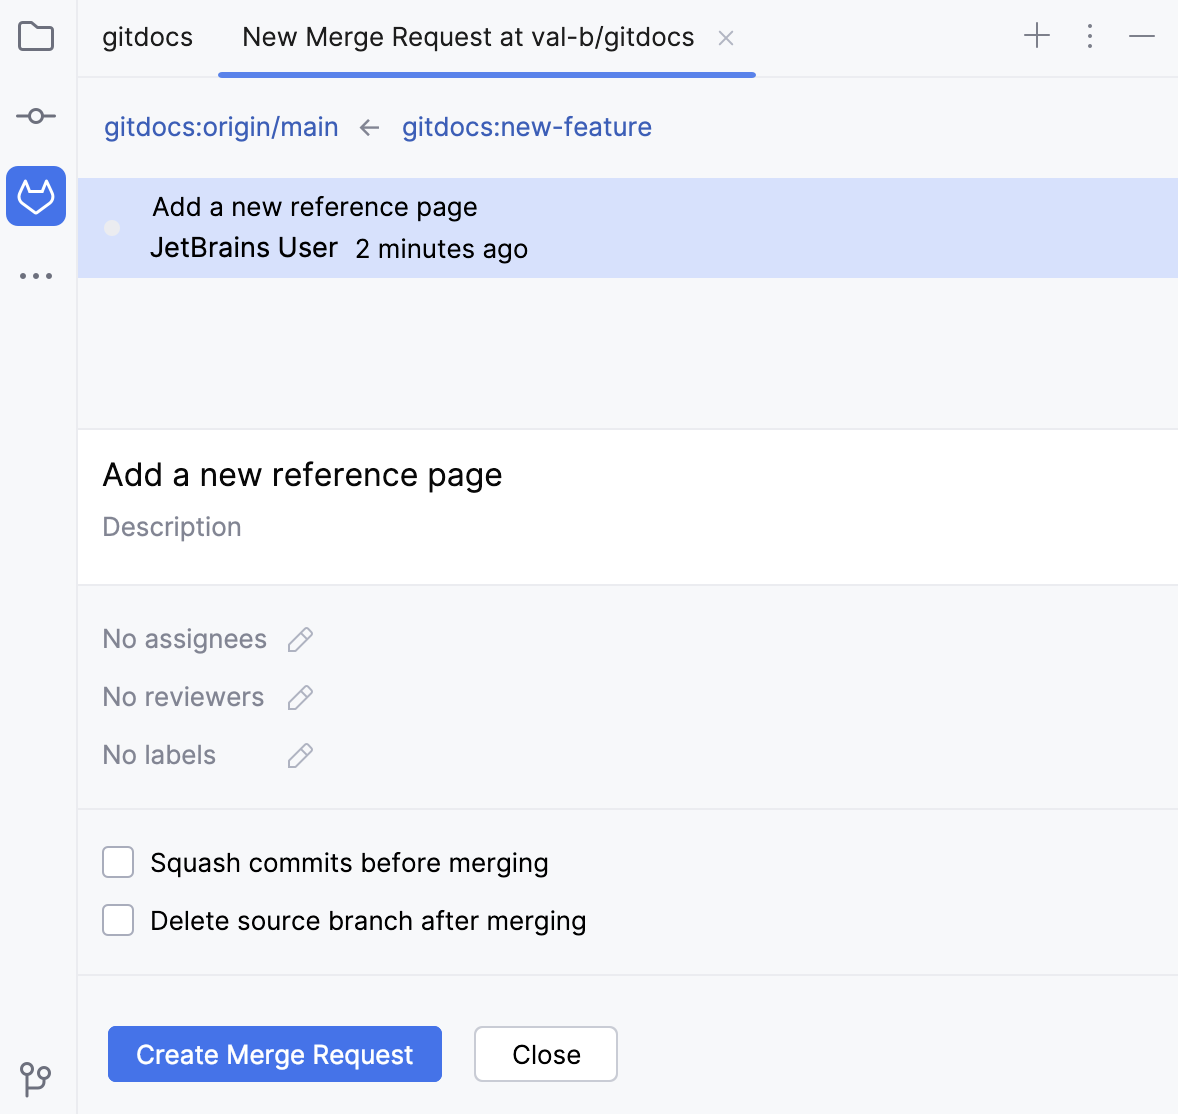Open the tab options kebab menu
1178x1114 pixels.
coord(1090,36)
